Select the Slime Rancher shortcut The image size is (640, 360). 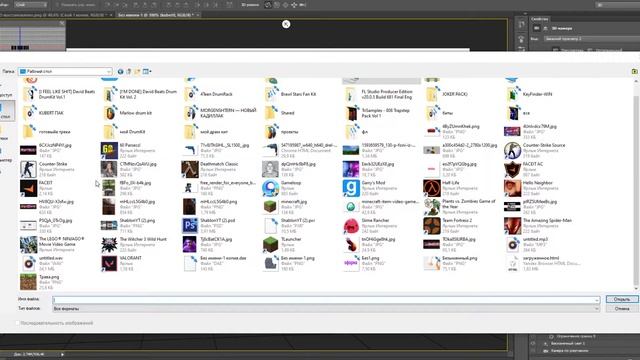coord(370,225)
